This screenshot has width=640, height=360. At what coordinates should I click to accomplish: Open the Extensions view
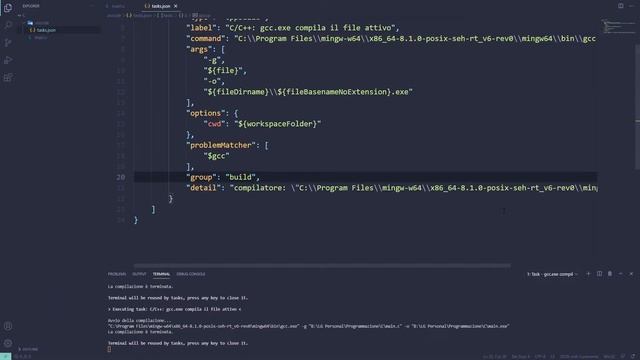pos(8,78)
